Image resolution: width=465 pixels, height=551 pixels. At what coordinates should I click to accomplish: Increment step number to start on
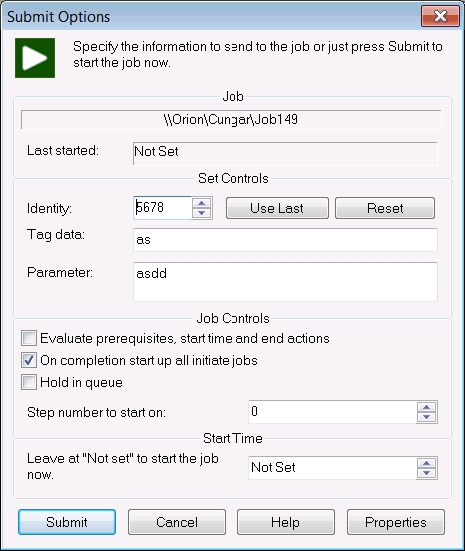(426, 407)
